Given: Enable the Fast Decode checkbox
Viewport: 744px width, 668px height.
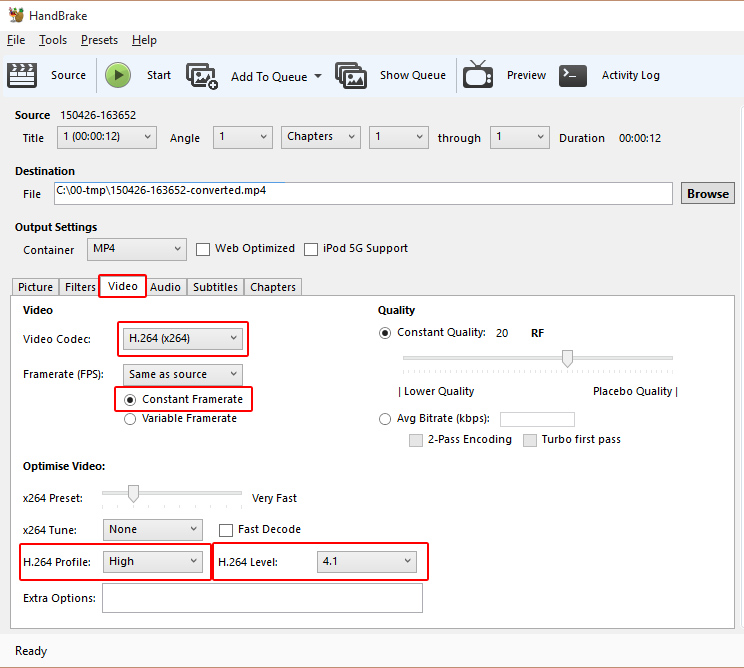Looking at the screenshot, I should click(x=226, y=530).
